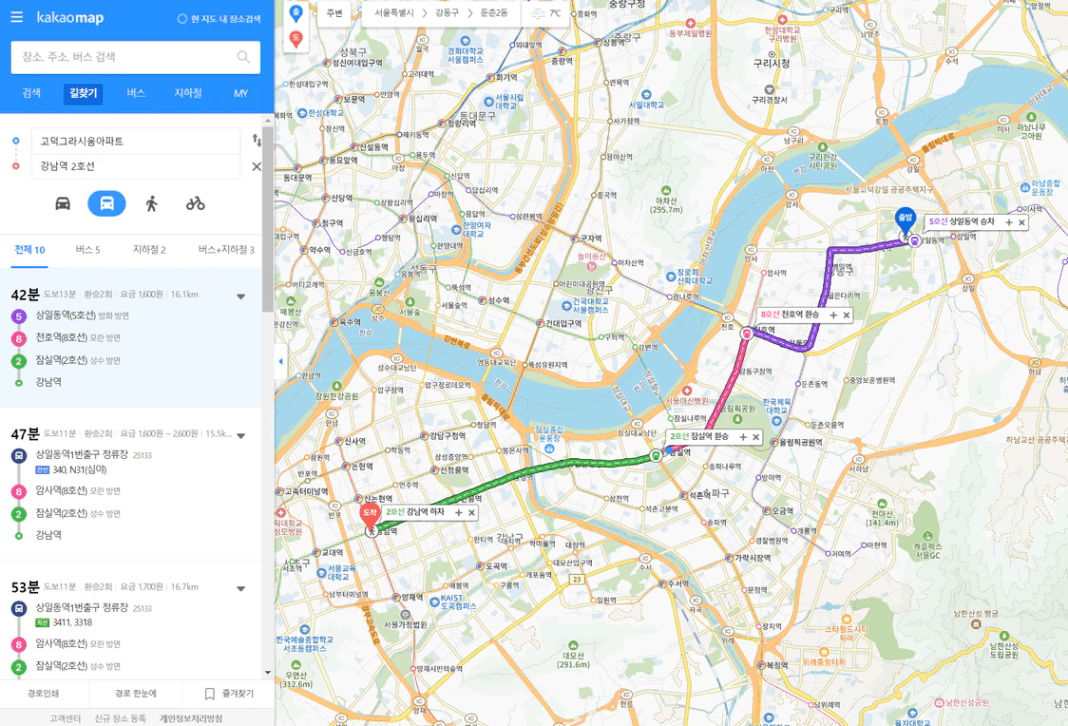Click the 경로 한눈에 button
The height and width of the screenshot is (726, 1068).
coord(136,693)
